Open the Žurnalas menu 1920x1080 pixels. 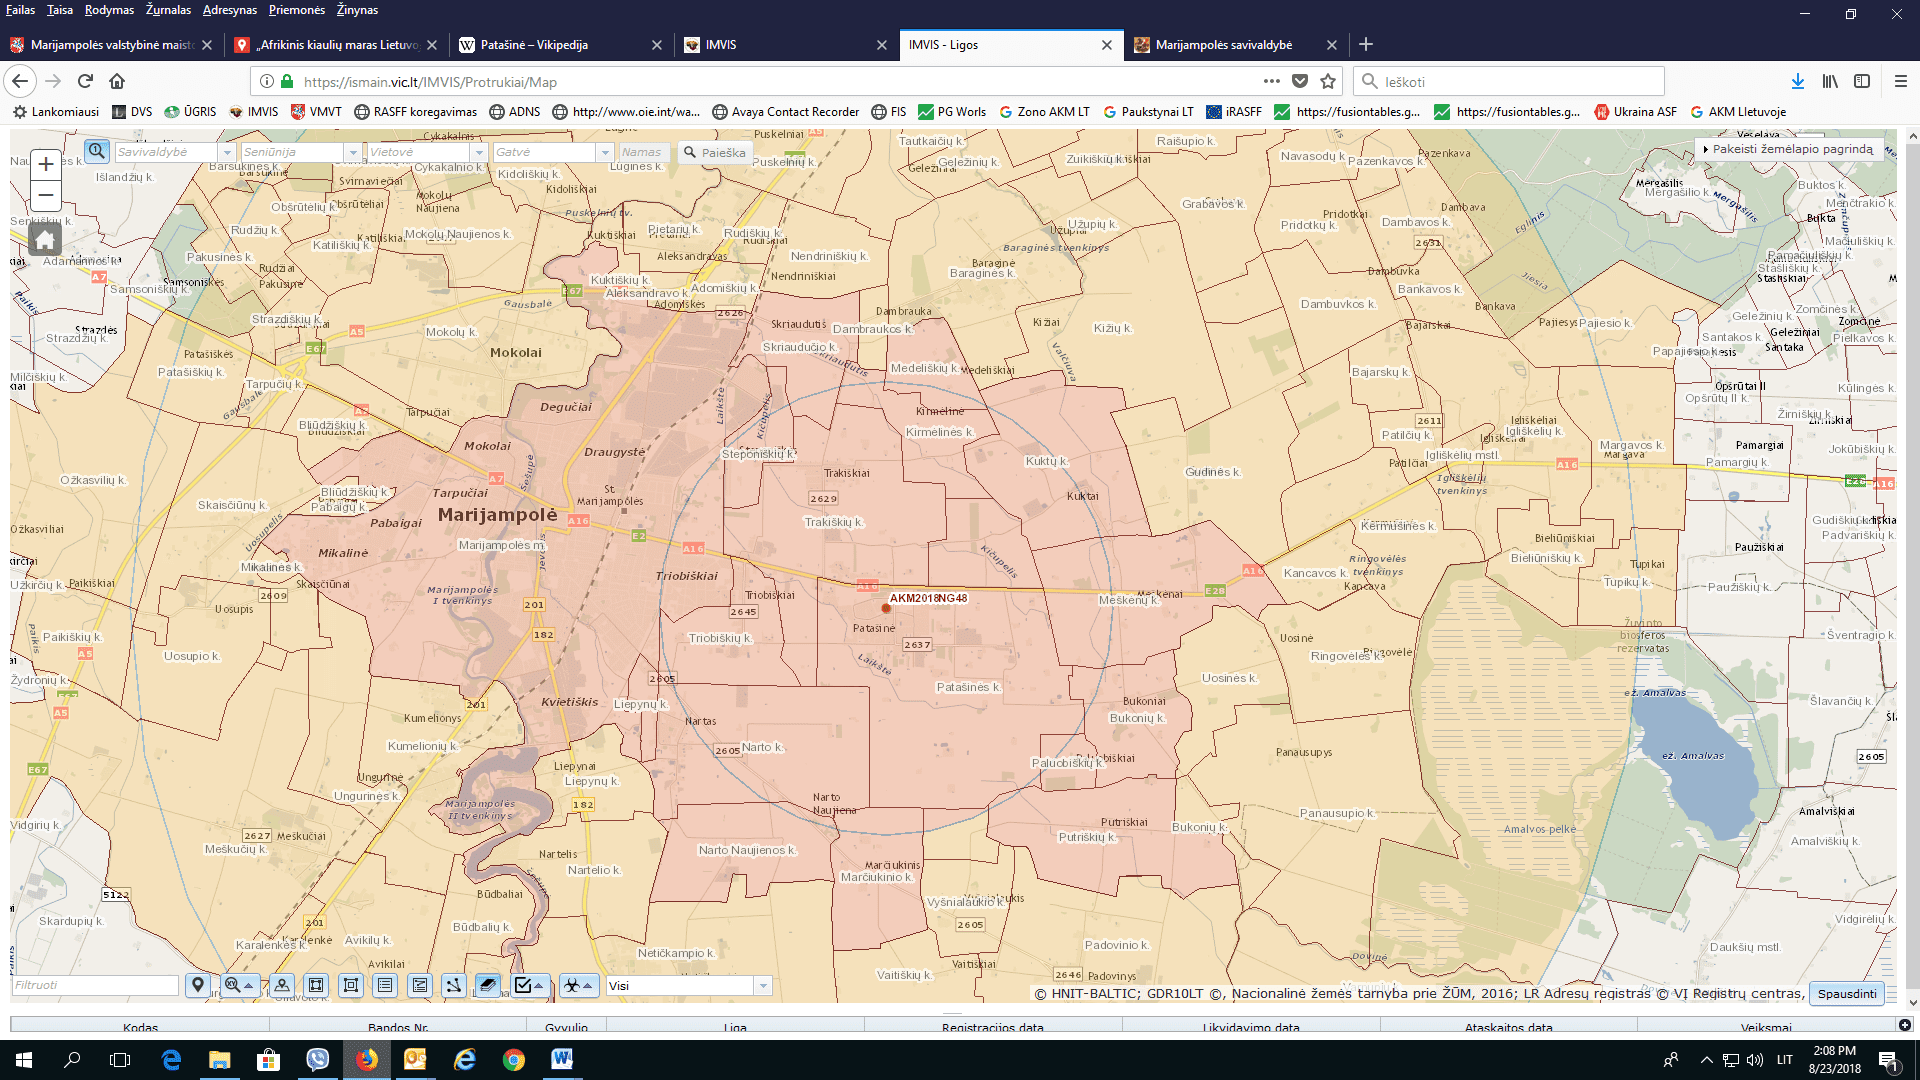[x=168, y=10]
